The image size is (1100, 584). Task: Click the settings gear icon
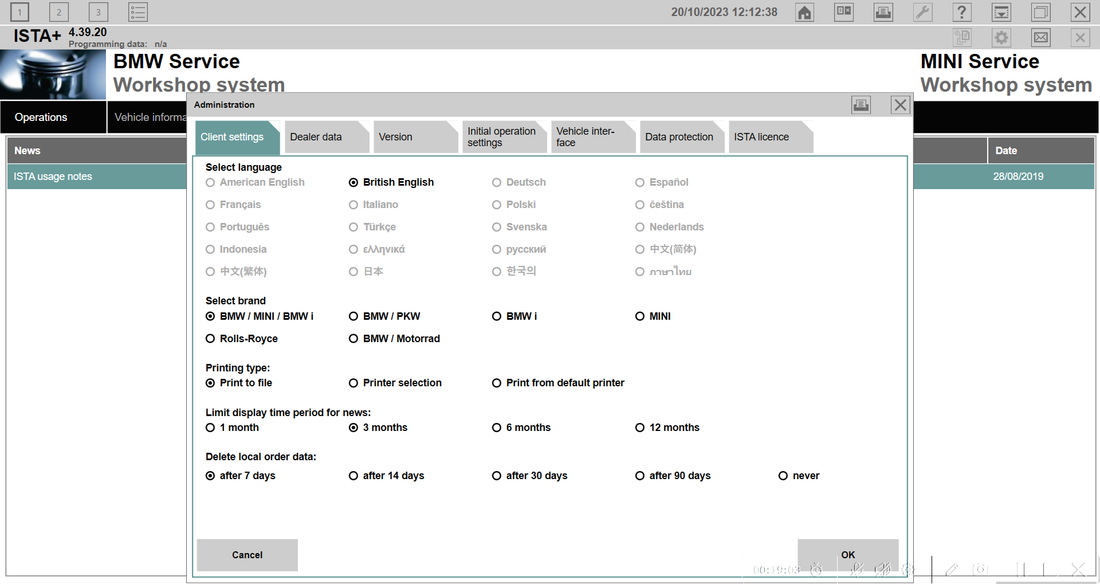coord(1001,37)
